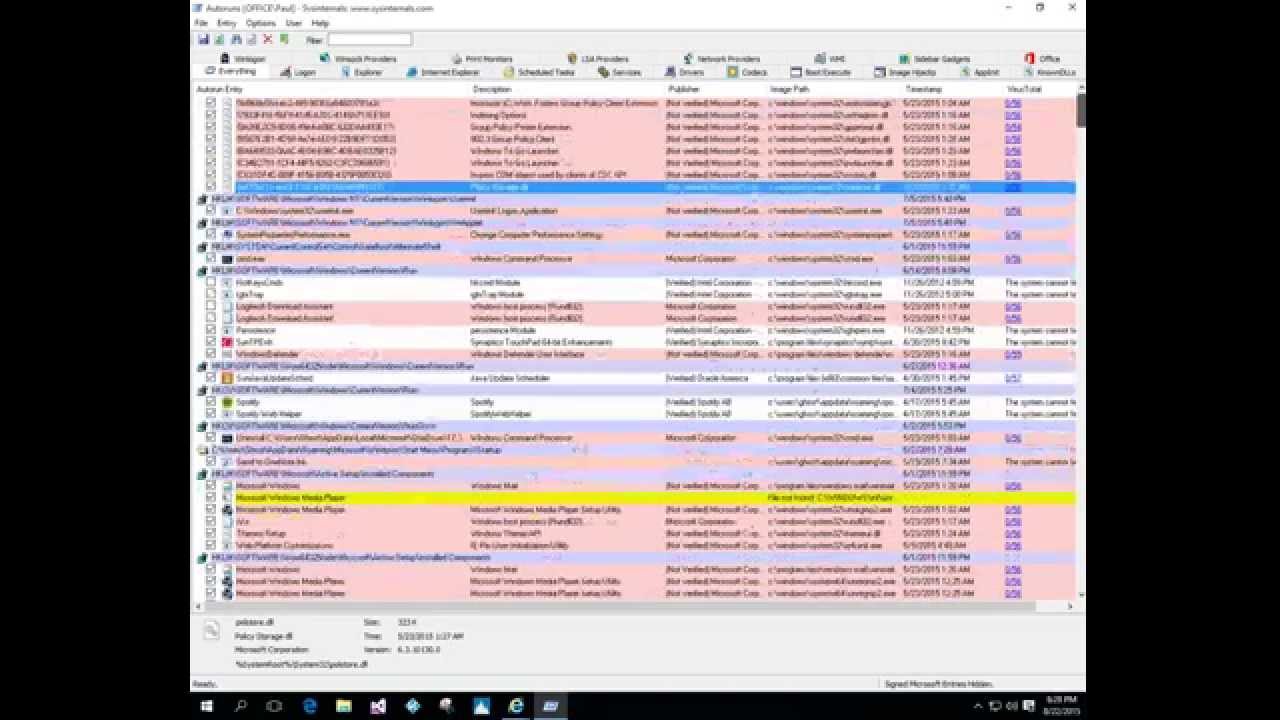
Task: Switch to the Office tab
Action: click(1042, 59)
